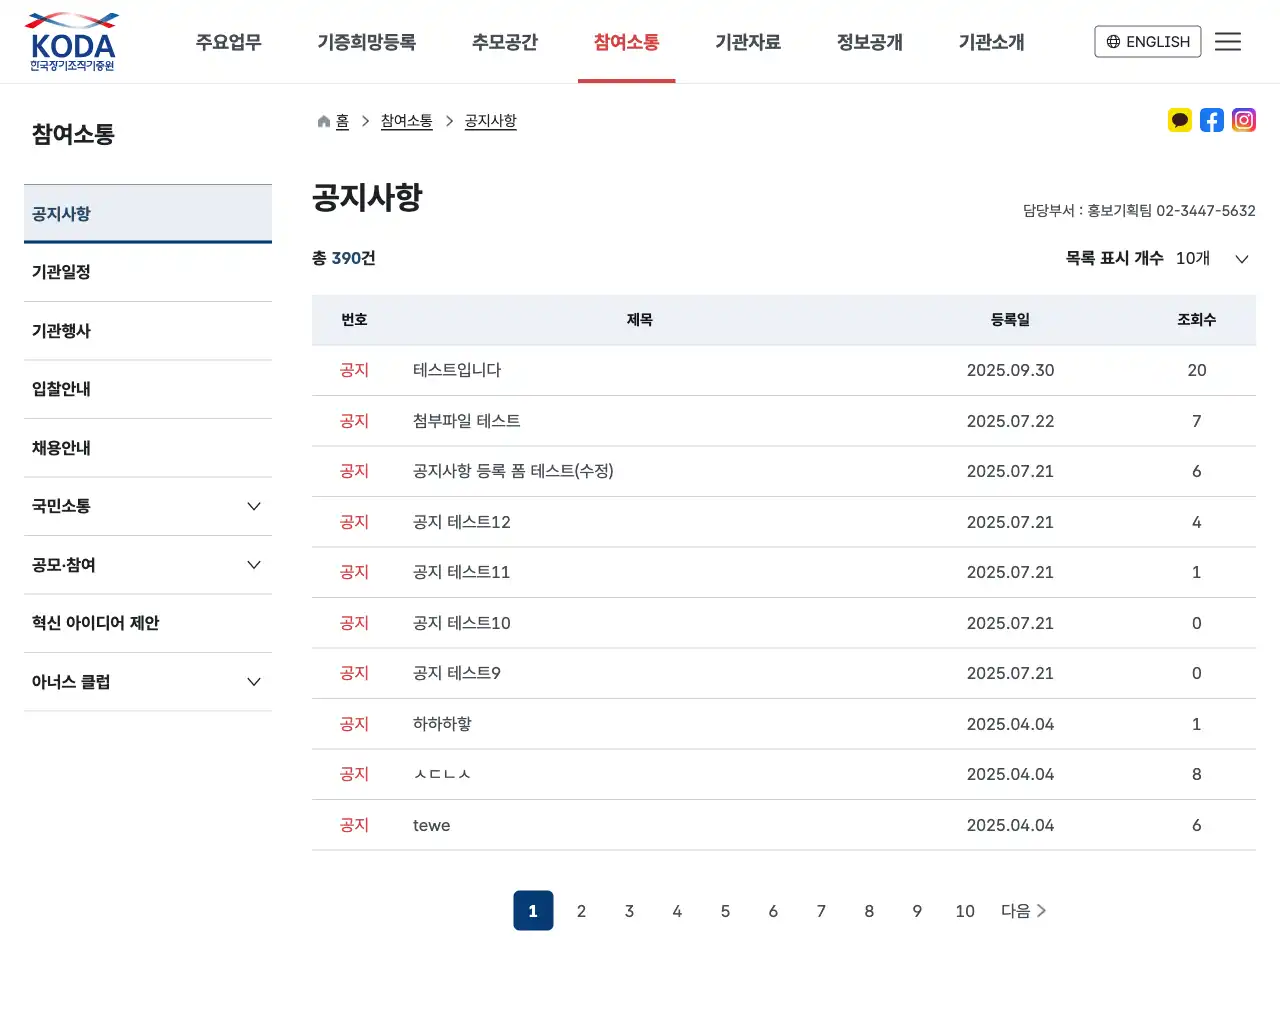Open the hamburger menu icon

1228,41
